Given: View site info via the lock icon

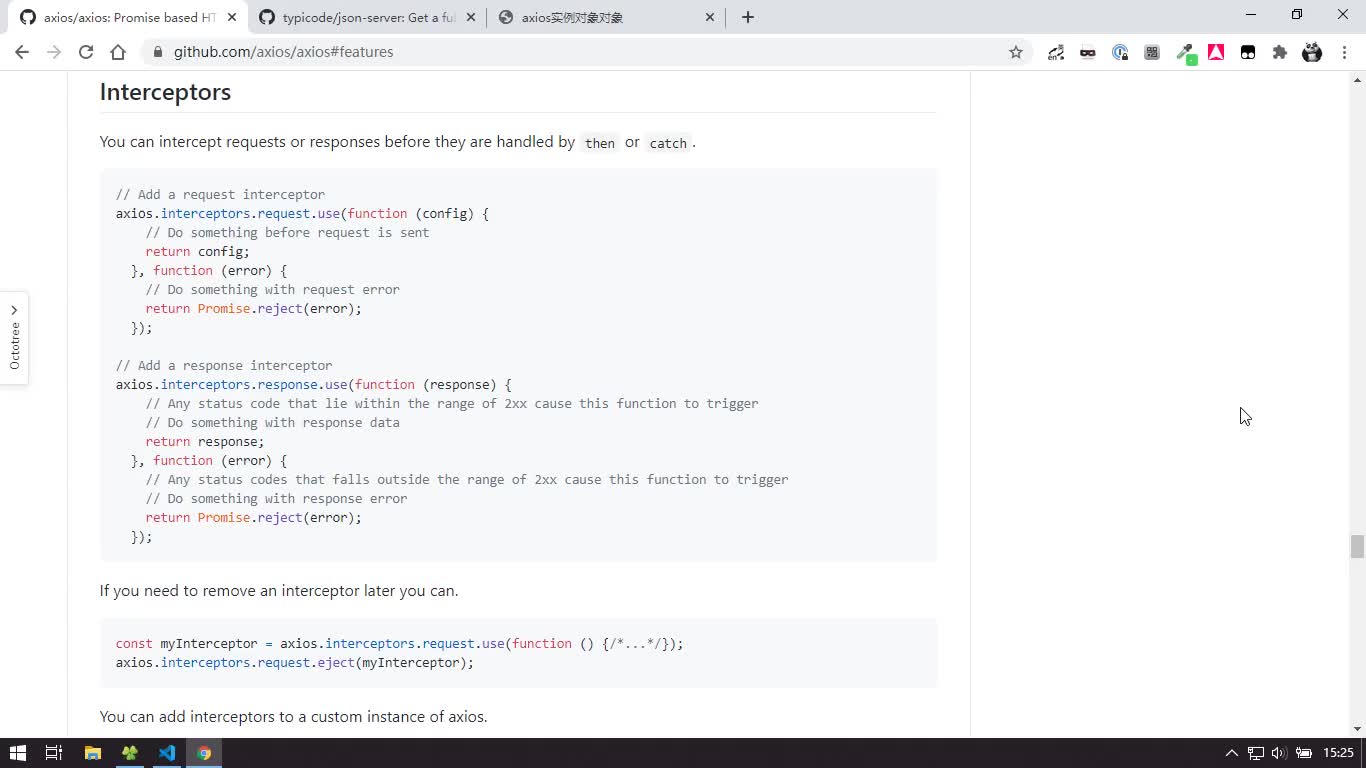Looking at the screenshot, I should (158, 52).
